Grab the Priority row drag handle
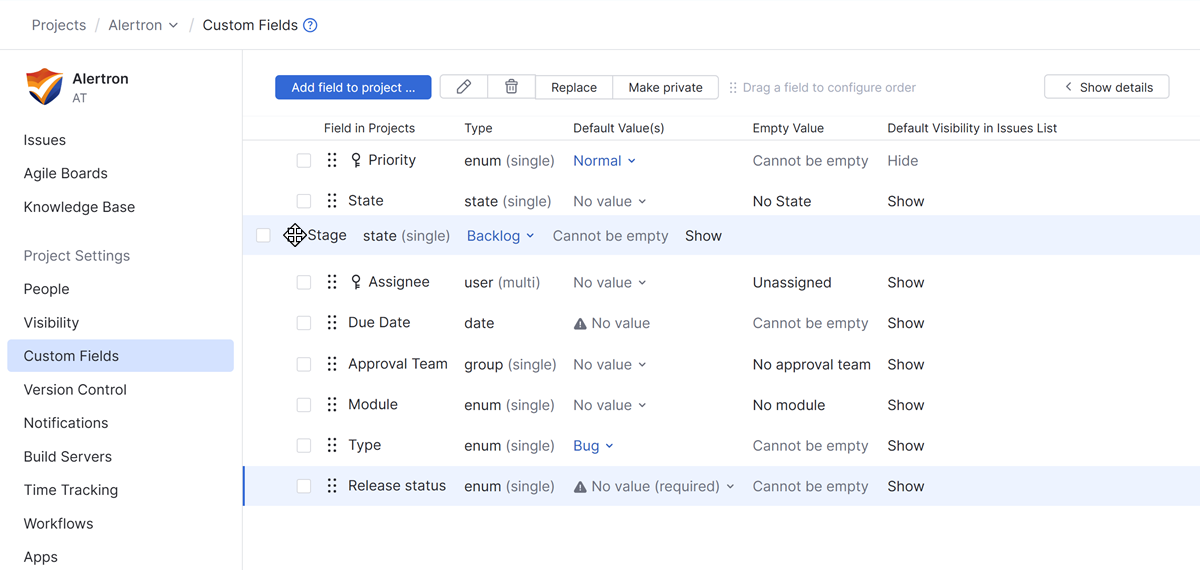This screenshot has width=1200, height=570. tap(332, 160)
